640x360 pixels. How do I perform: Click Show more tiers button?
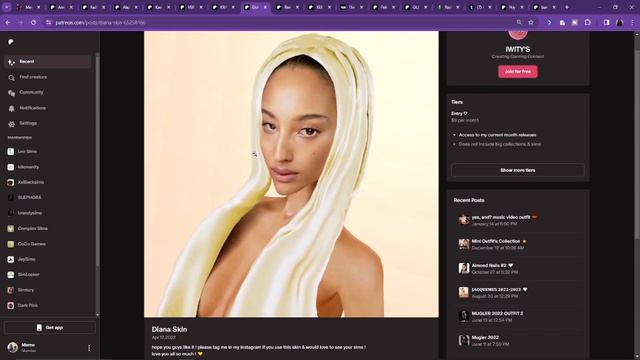pyautogui.click(x=518, y=170)
